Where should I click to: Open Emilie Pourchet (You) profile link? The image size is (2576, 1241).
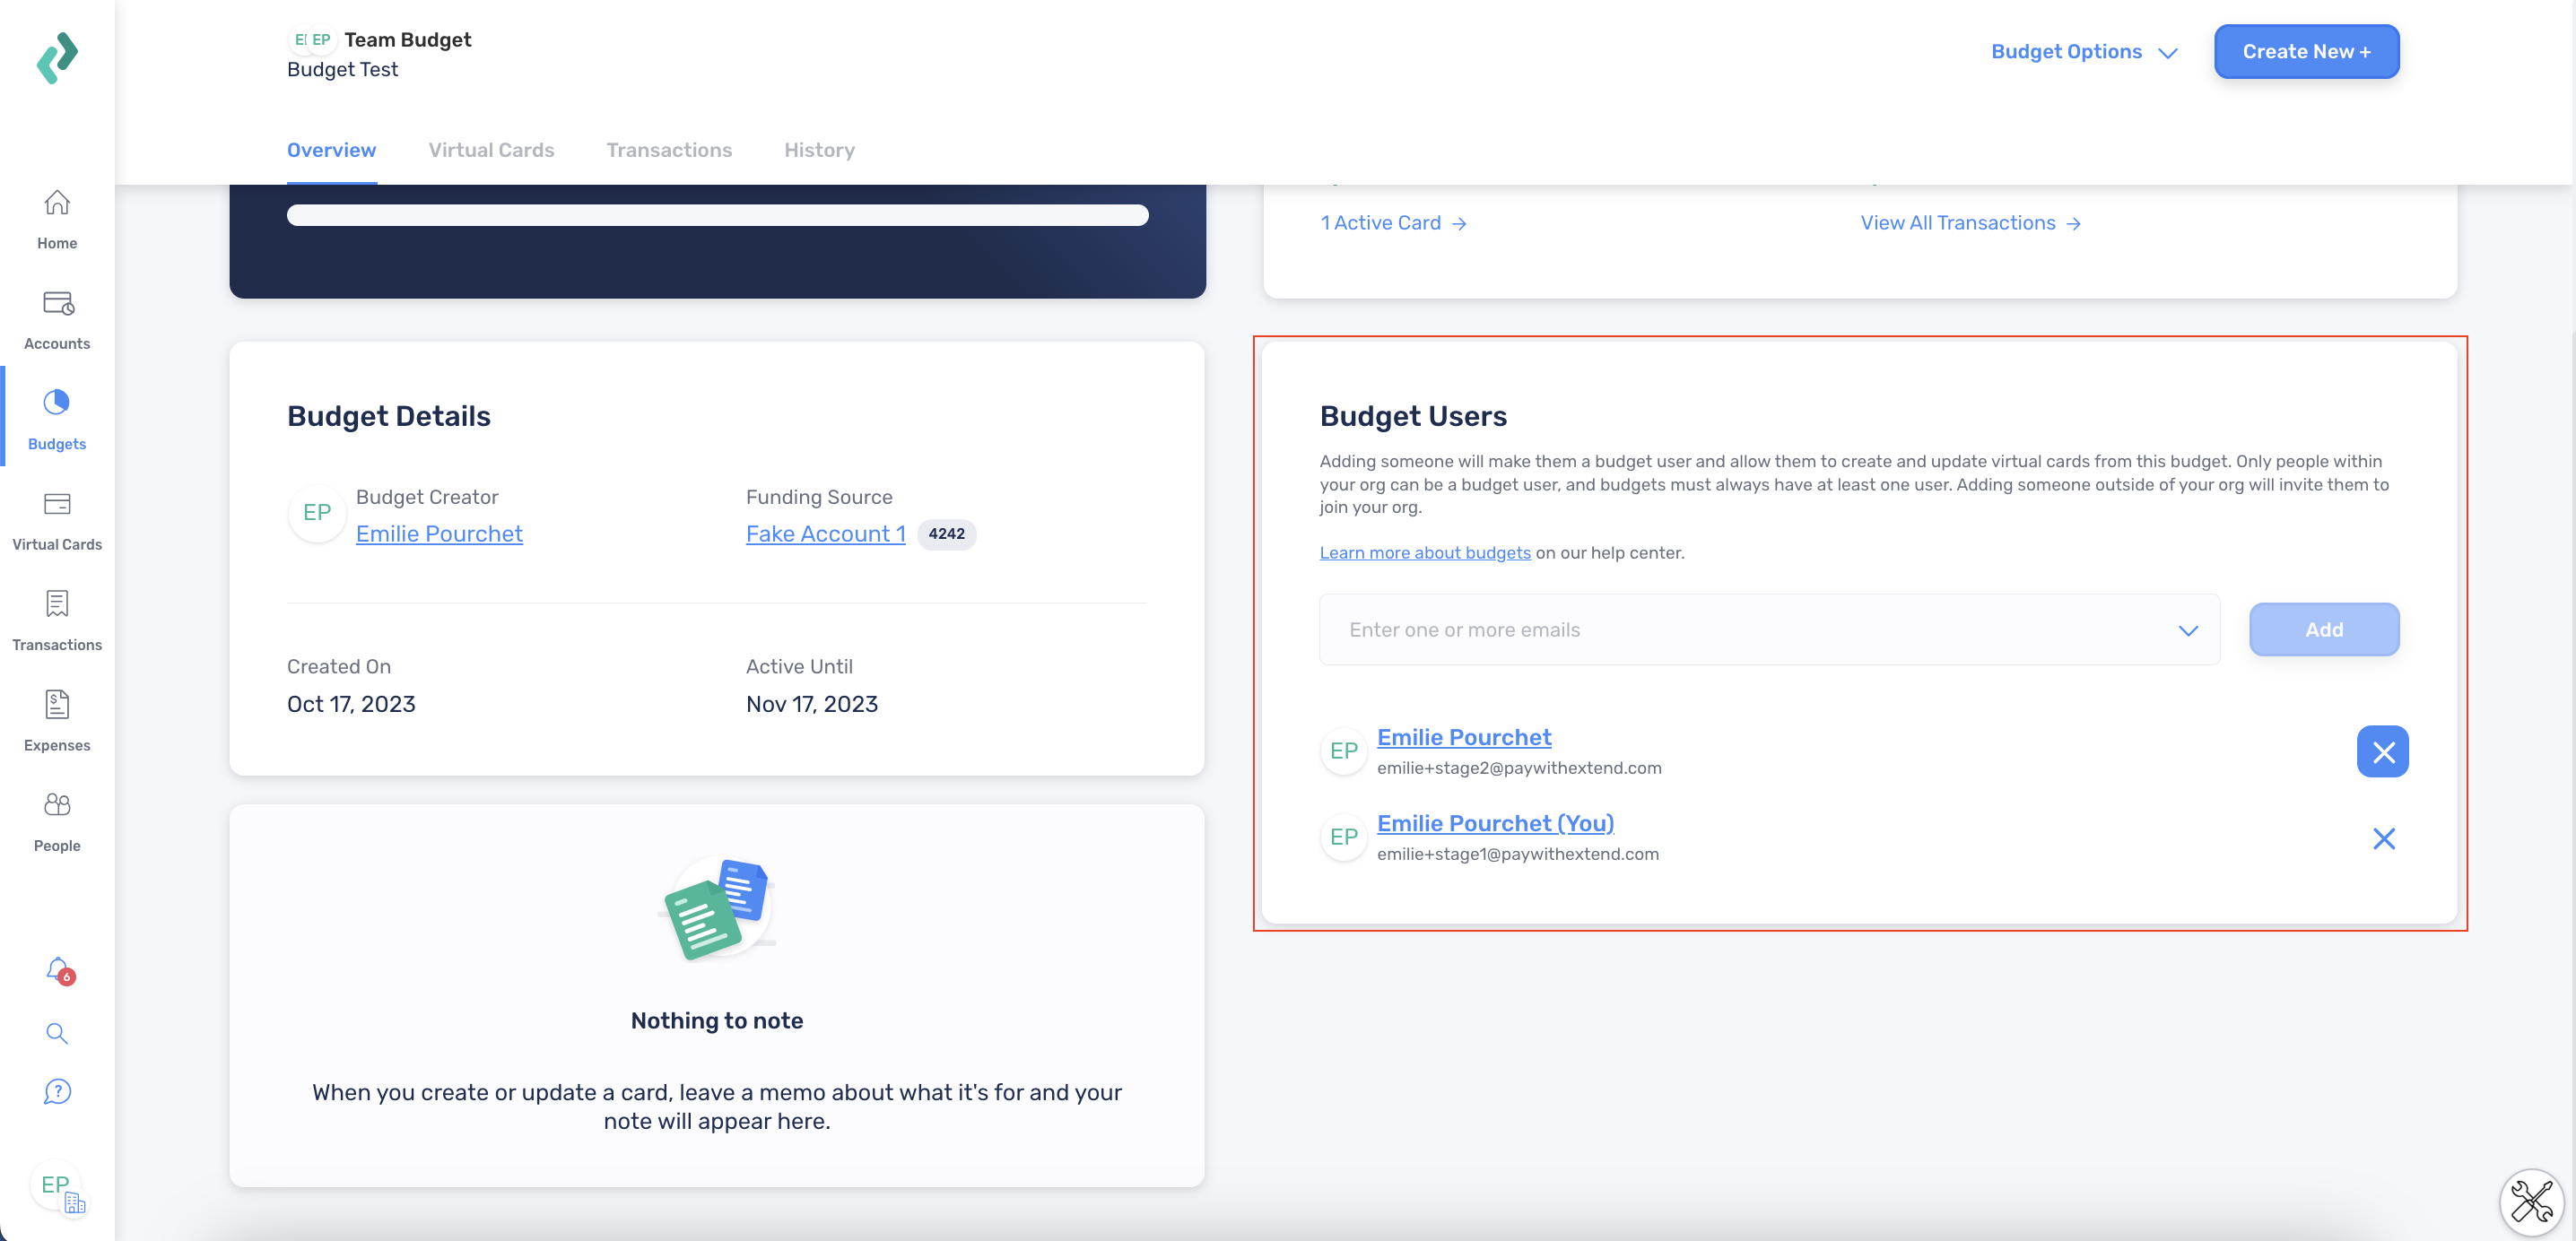pos(1495,823)
